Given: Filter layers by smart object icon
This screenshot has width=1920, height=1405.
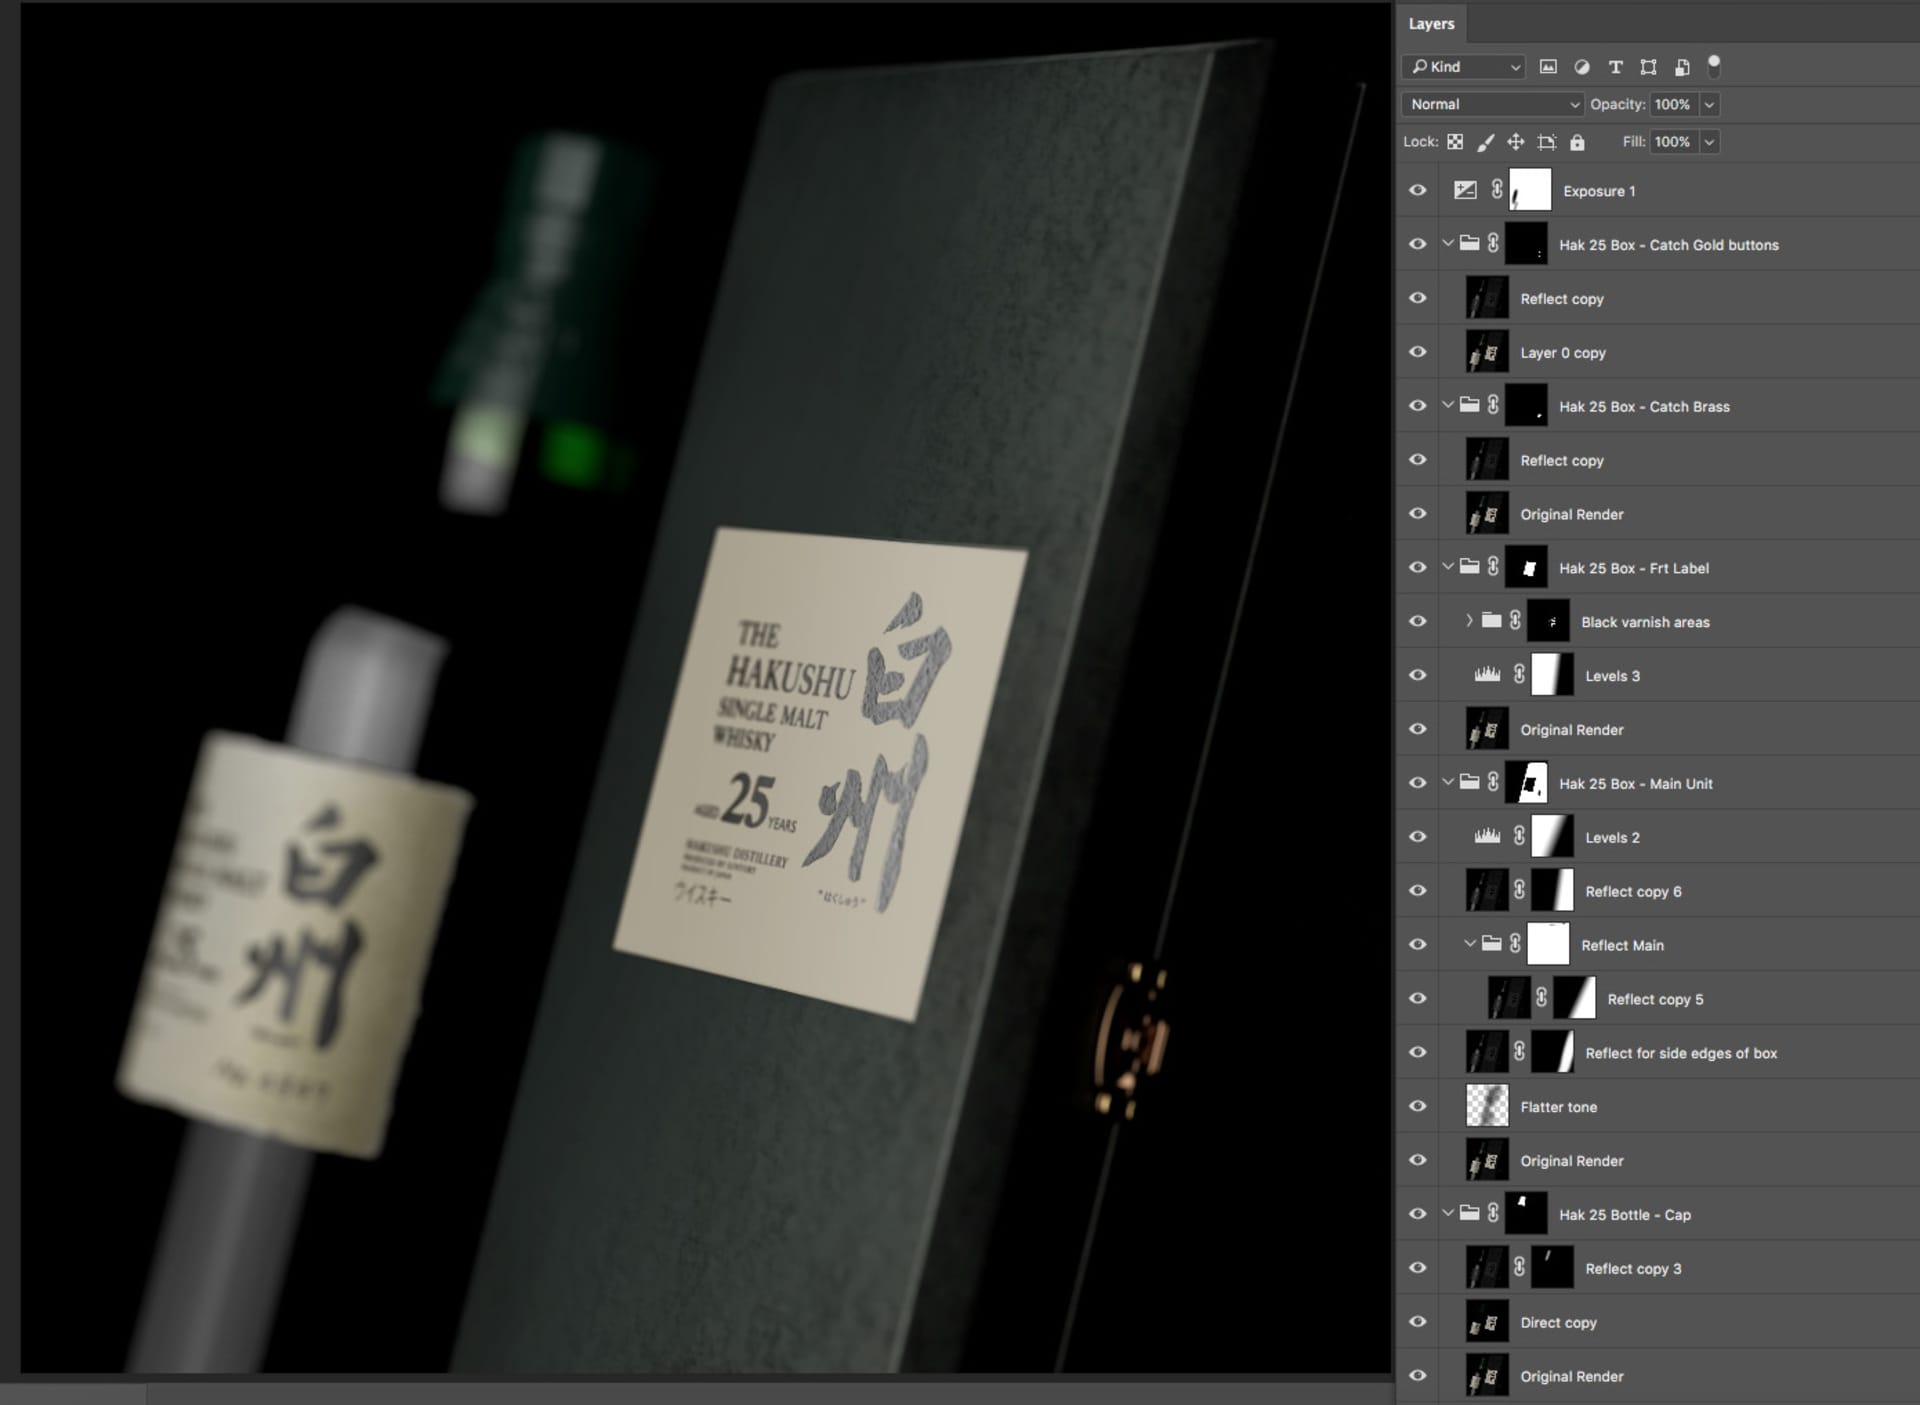Looking at the screenshot, I should tap(1682, 67).
